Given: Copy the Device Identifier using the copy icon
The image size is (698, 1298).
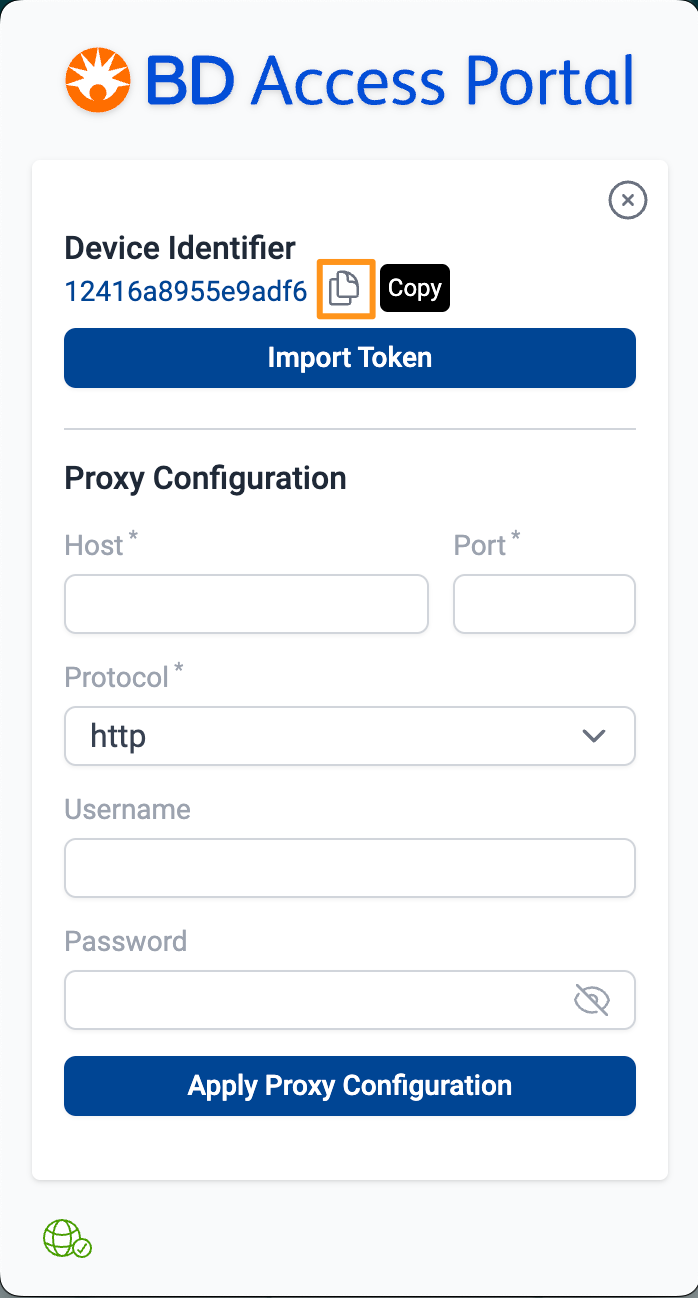Looking at the screenshot, I should [x=345, y=289].
